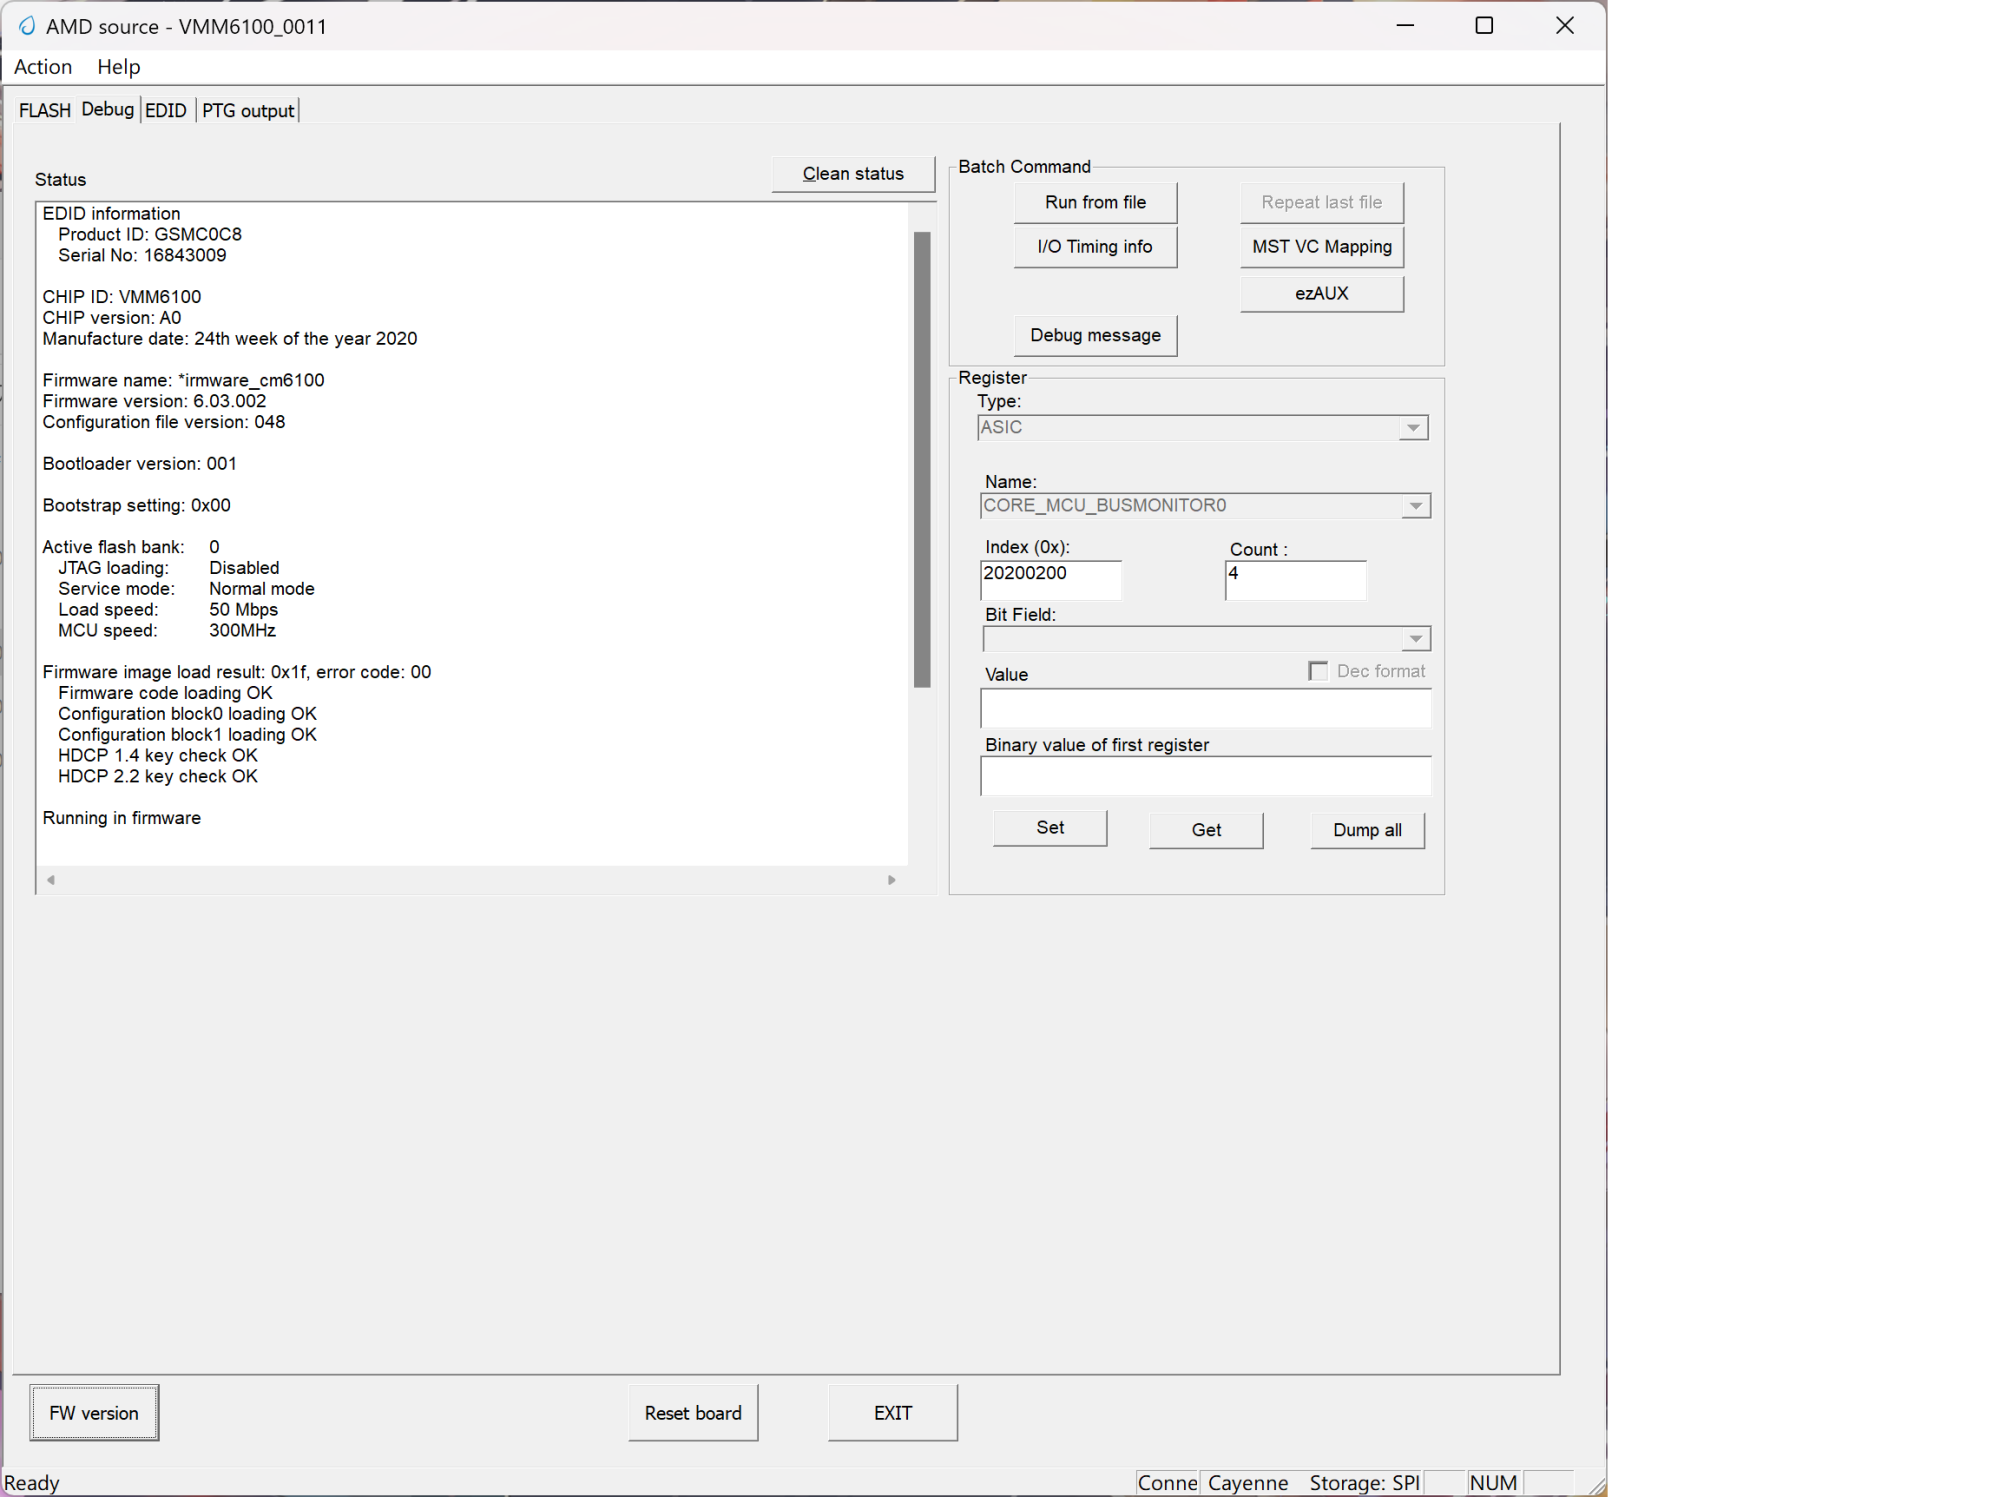Open the Help menu
The image size is (2000, 1497).
pos(118,67)
